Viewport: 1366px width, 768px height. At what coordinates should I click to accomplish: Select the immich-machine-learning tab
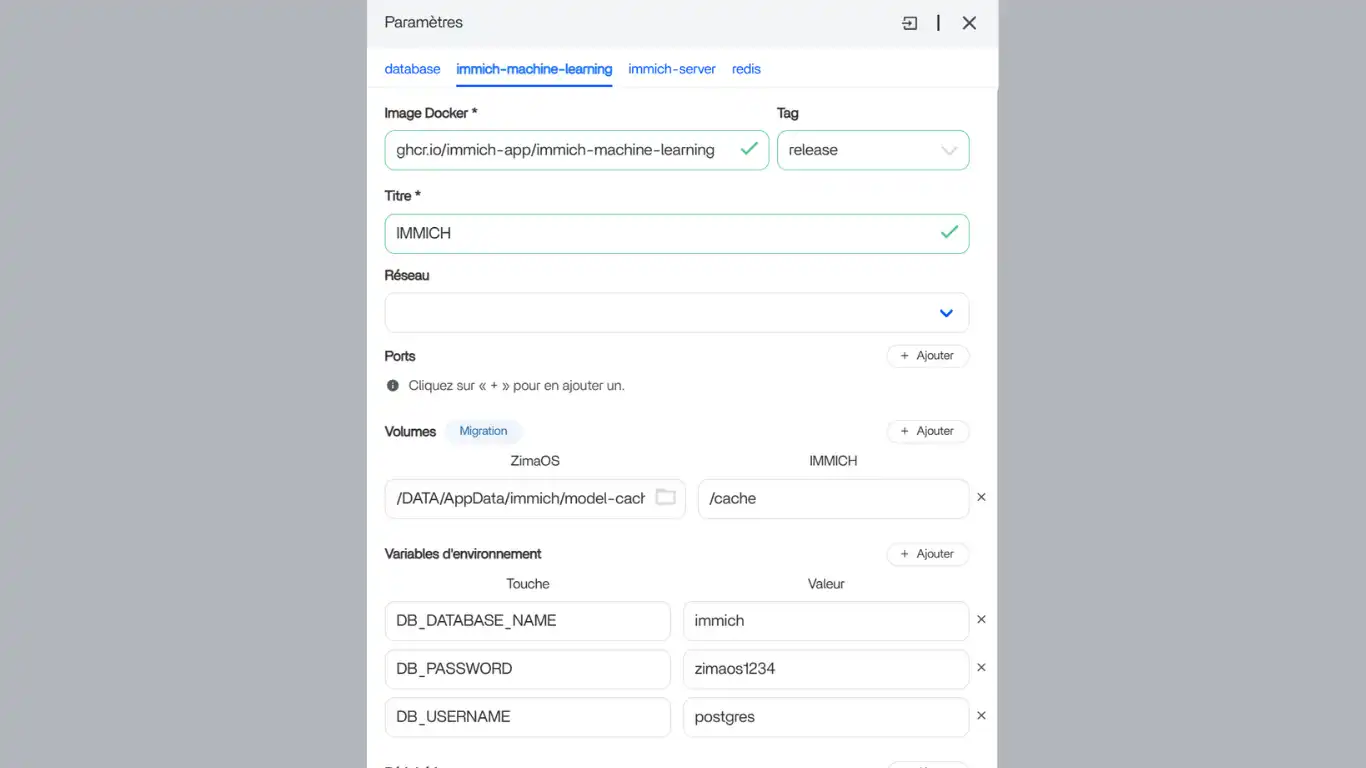click(534, 69)
